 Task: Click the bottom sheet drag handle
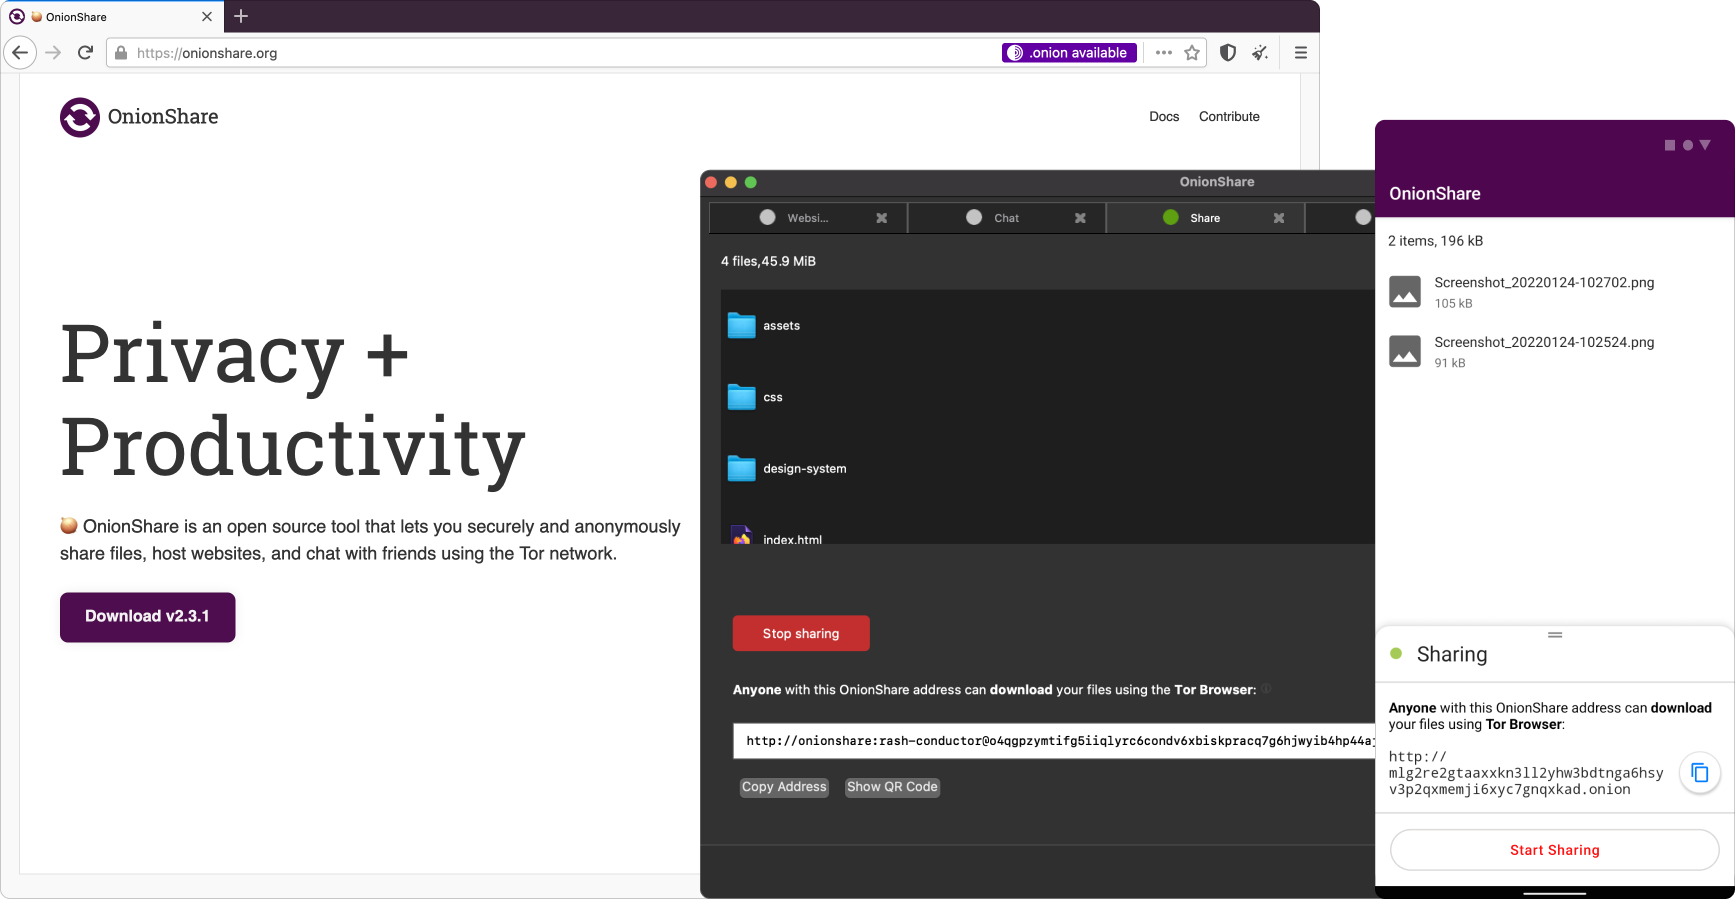pyautogui.click(x=1555, y=635)
